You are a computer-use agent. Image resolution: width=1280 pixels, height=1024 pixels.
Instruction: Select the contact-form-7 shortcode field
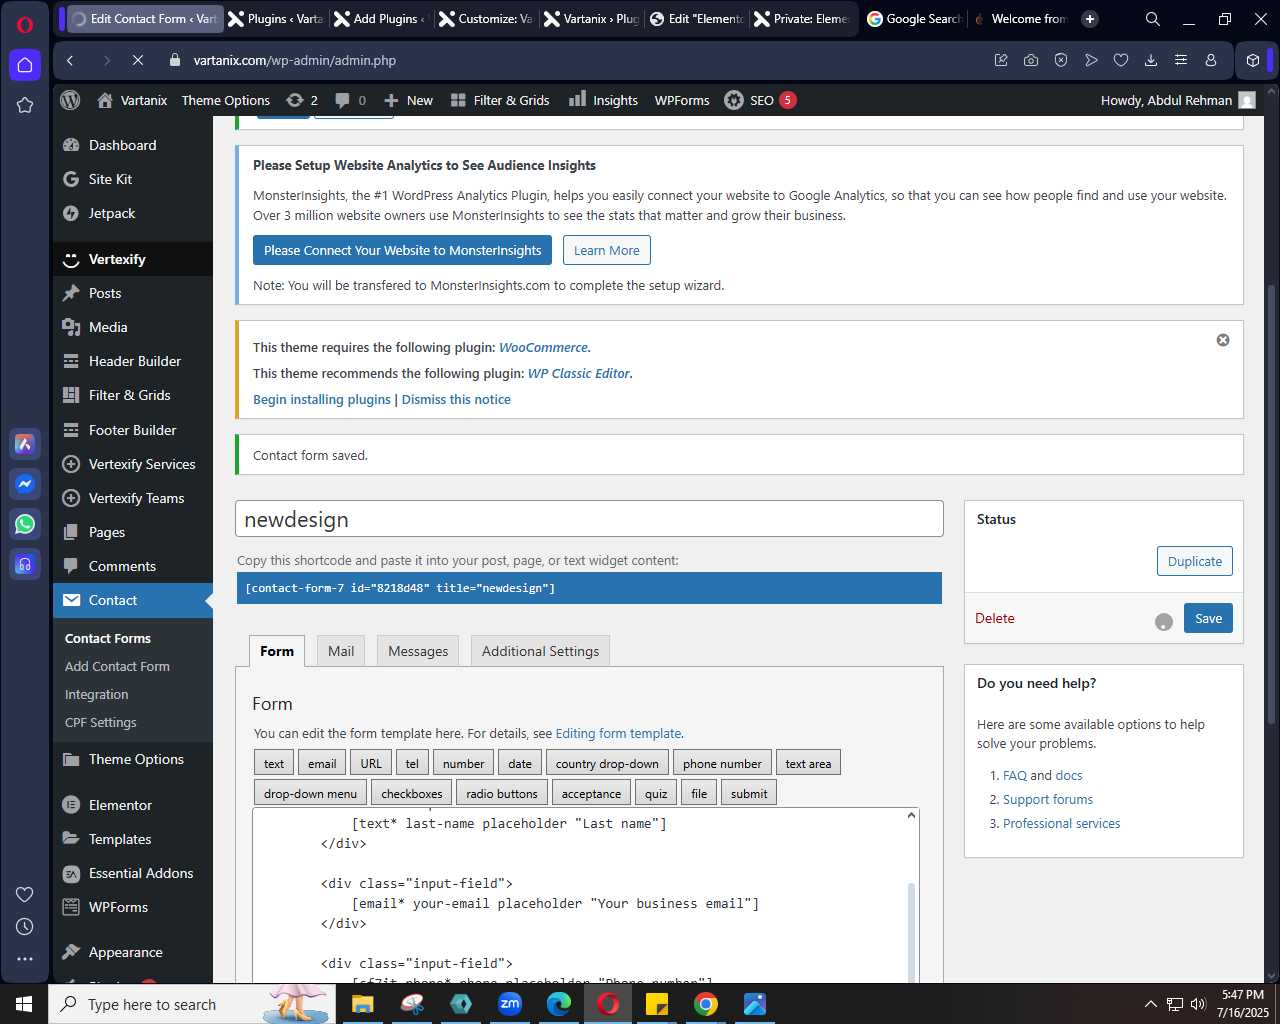tap(589, 588)
